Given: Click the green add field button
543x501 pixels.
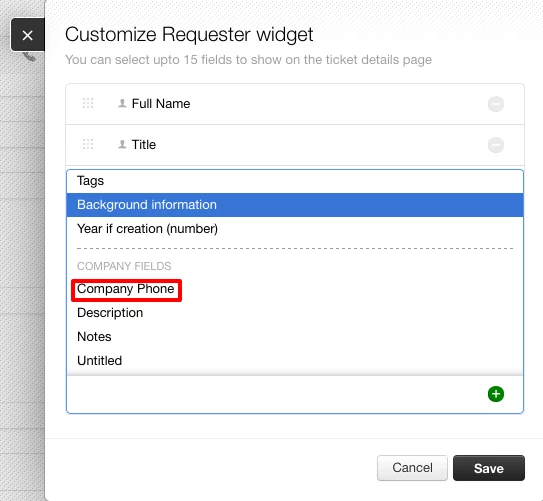Looking at the screenshot, I should tap(496, 394).
